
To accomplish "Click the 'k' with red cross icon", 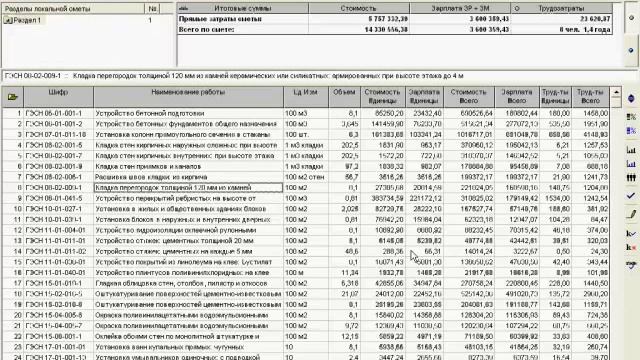I will point(631,247).
